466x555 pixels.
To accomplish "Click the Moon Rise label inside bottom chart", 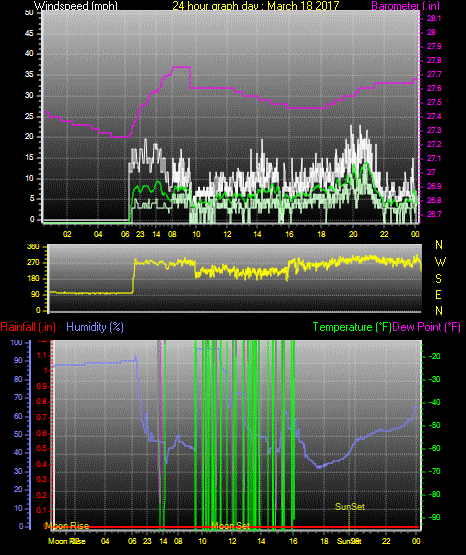I will [x=68, y=526].
